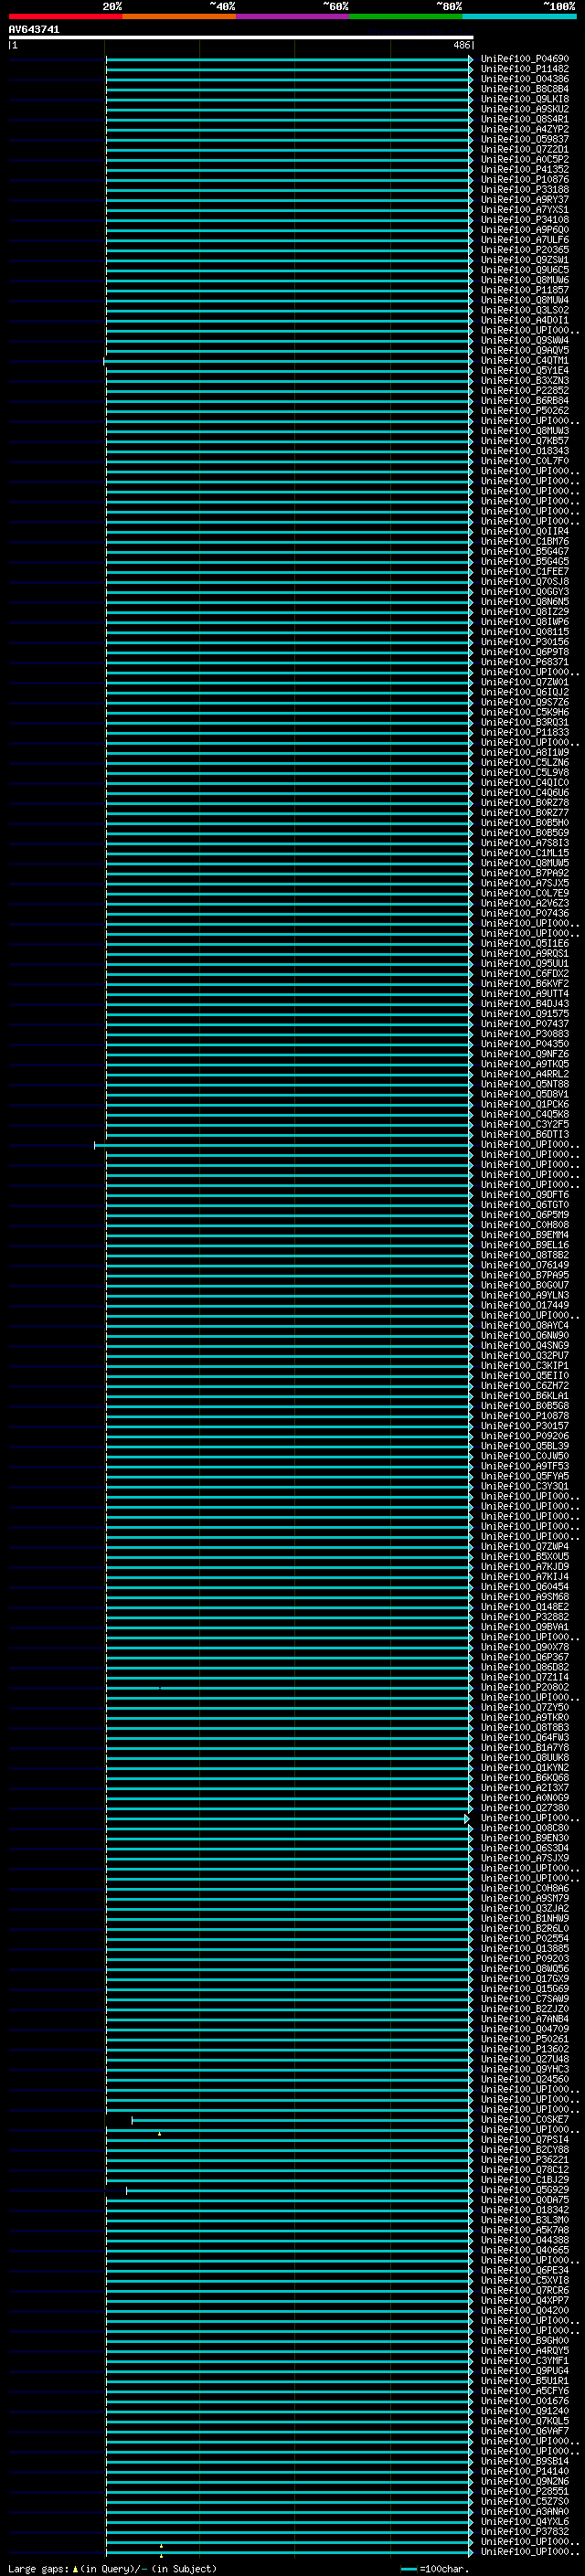
Task: Click the red 20% identity legend segment
Action: click(x=65, y=16)
